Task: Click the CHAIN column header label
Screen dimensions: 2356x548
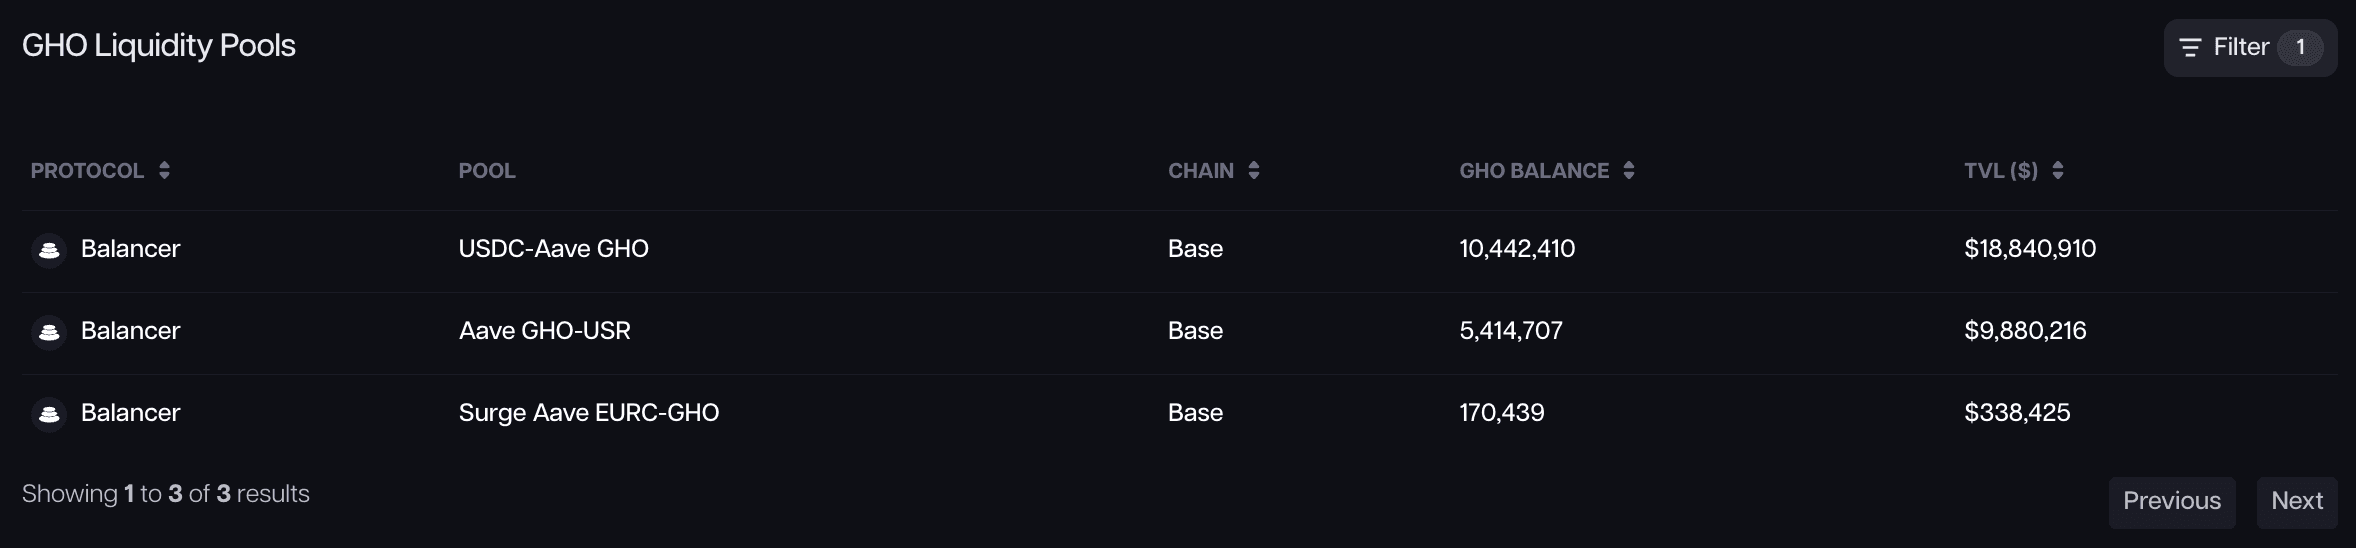Action: pyautogui.click(x=1200, y=171)
